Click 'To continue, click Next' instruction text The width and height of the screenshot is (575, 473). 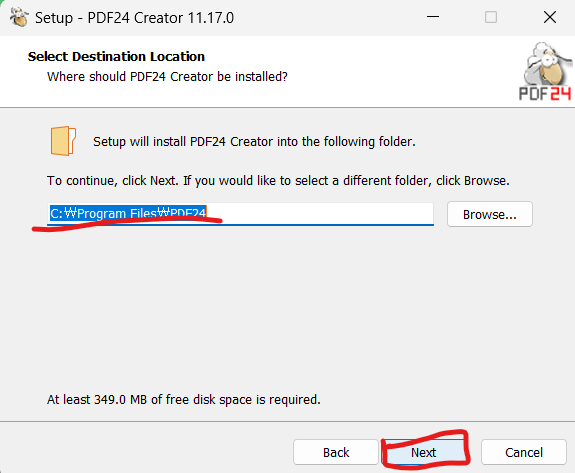(278, 180)
